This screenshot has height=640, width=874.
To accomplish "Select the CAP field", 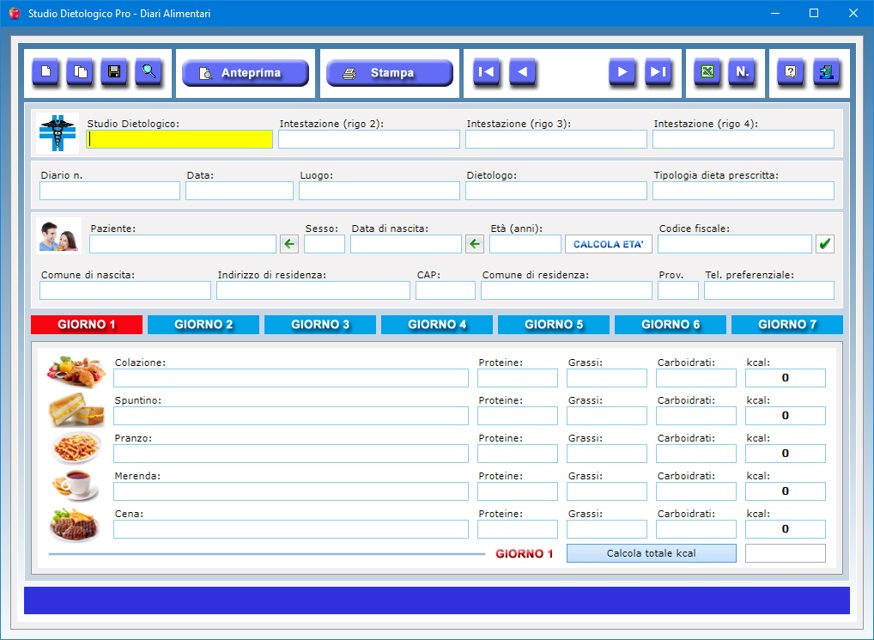I will pyautogui.click(x=445, y=290).
